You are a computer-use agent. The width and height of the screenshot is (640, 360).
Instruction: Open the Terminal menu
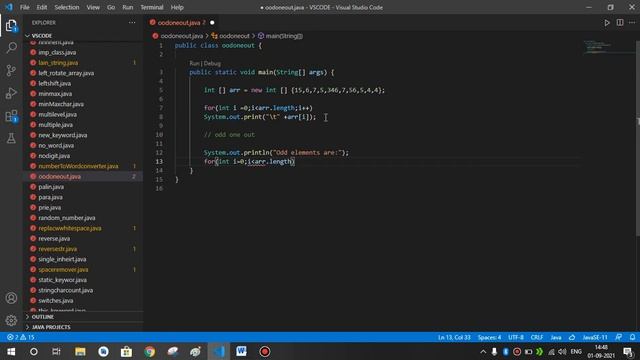(x=152, y=7)
